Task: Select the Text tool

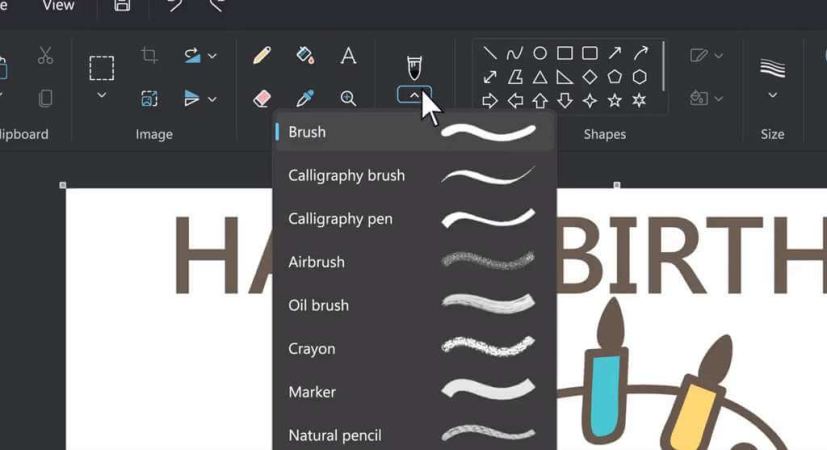Action: tap(348, 55)
